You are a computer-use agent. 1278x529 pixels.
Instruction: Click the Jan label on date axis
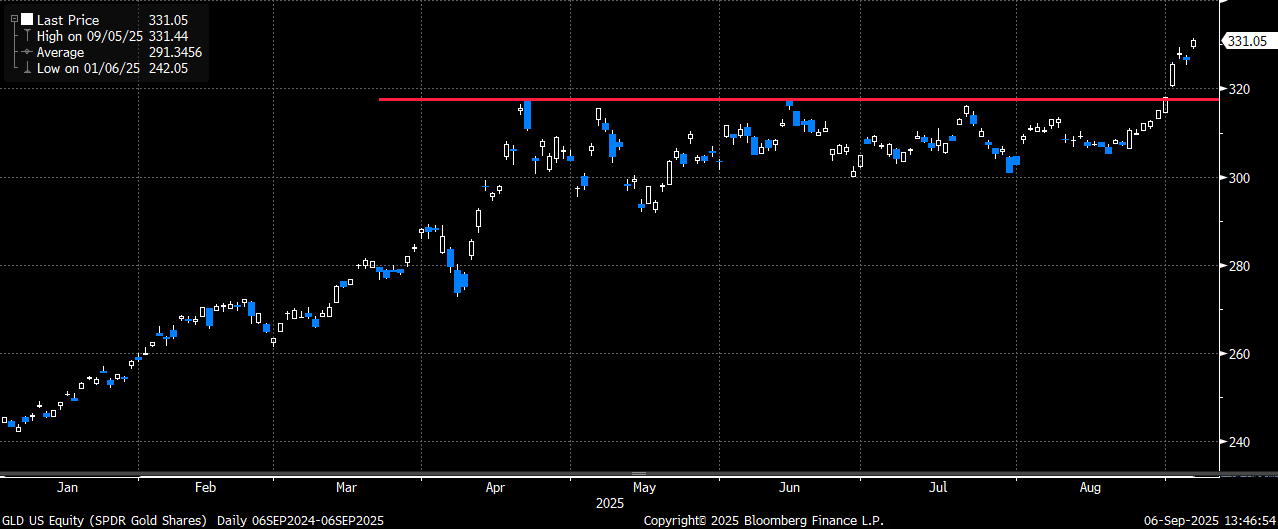pos(68,488)
